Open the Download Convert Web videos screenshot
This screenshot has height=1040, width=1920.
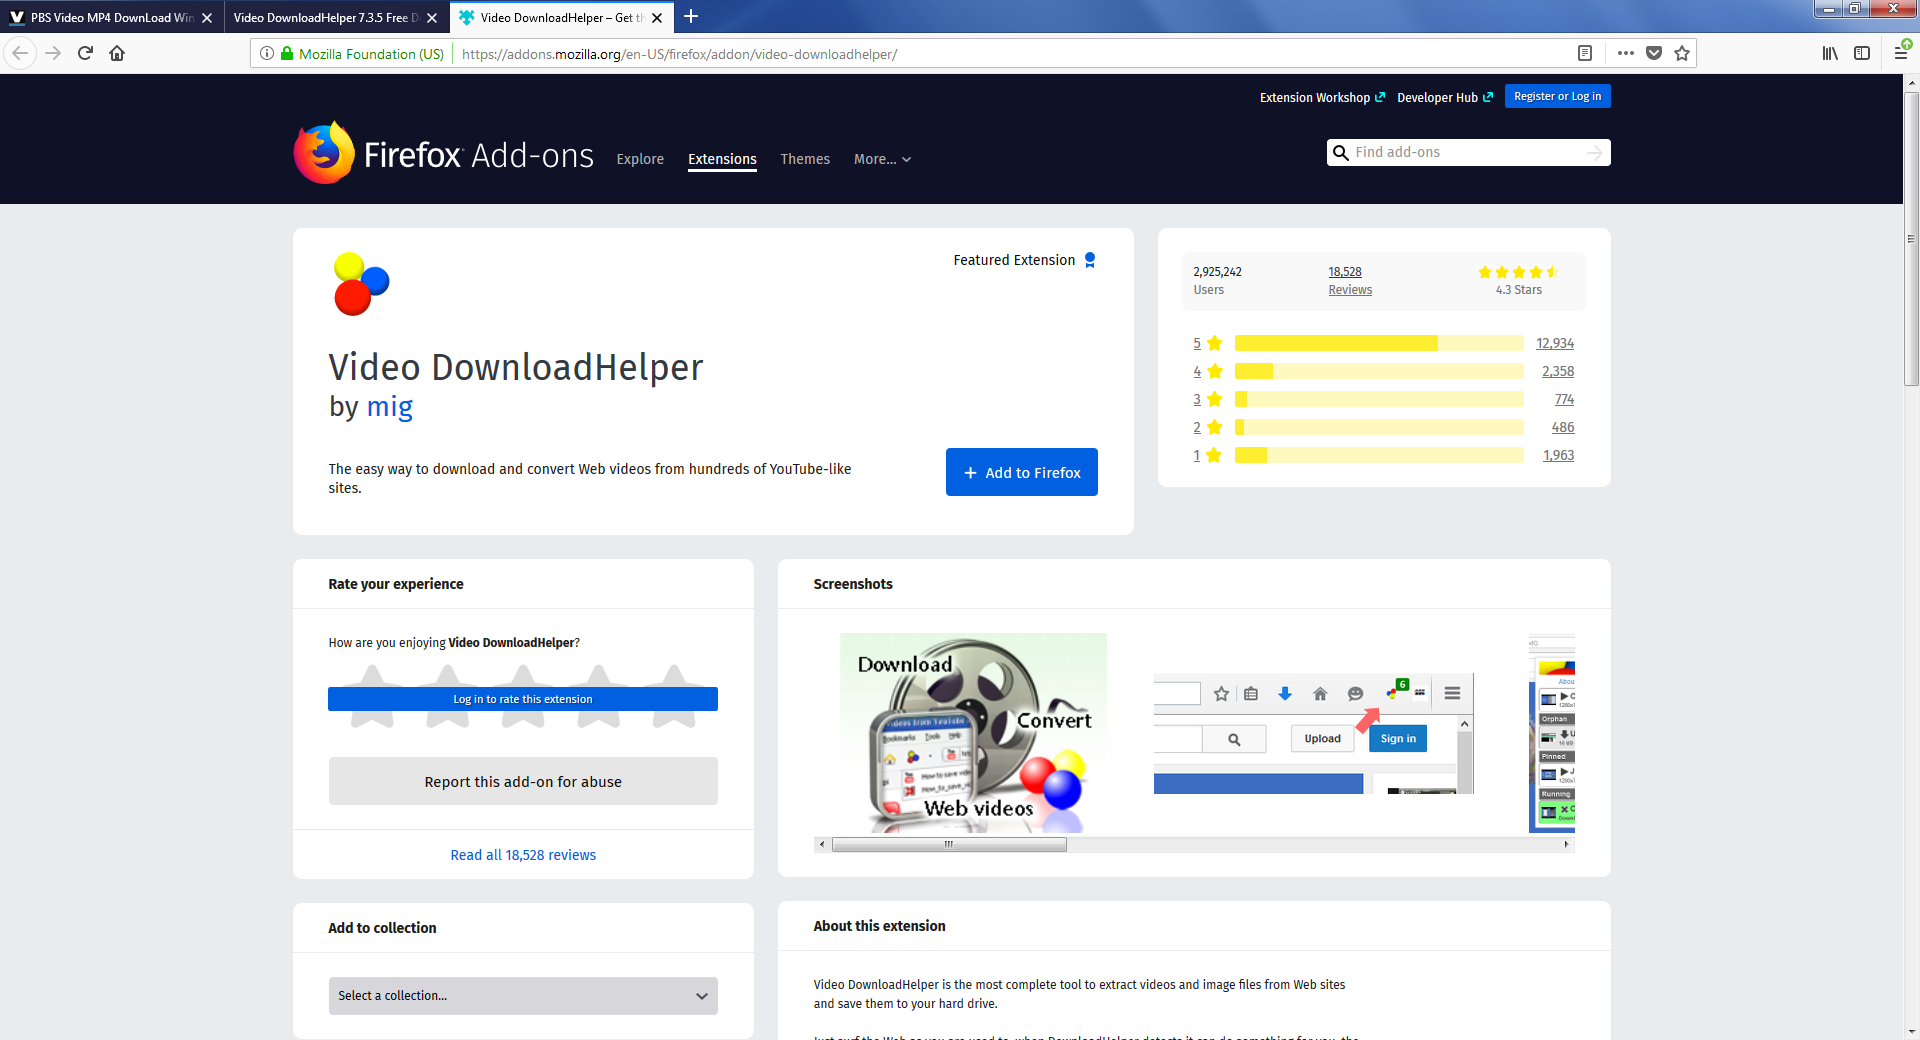coord(973,733)
